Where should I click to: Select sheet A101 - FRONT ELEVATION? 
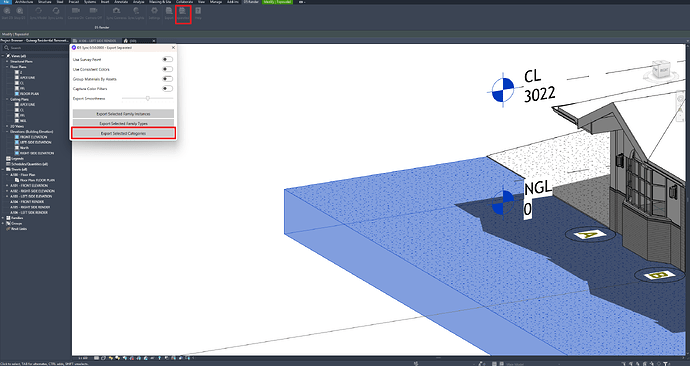click(x=29, y=185)
